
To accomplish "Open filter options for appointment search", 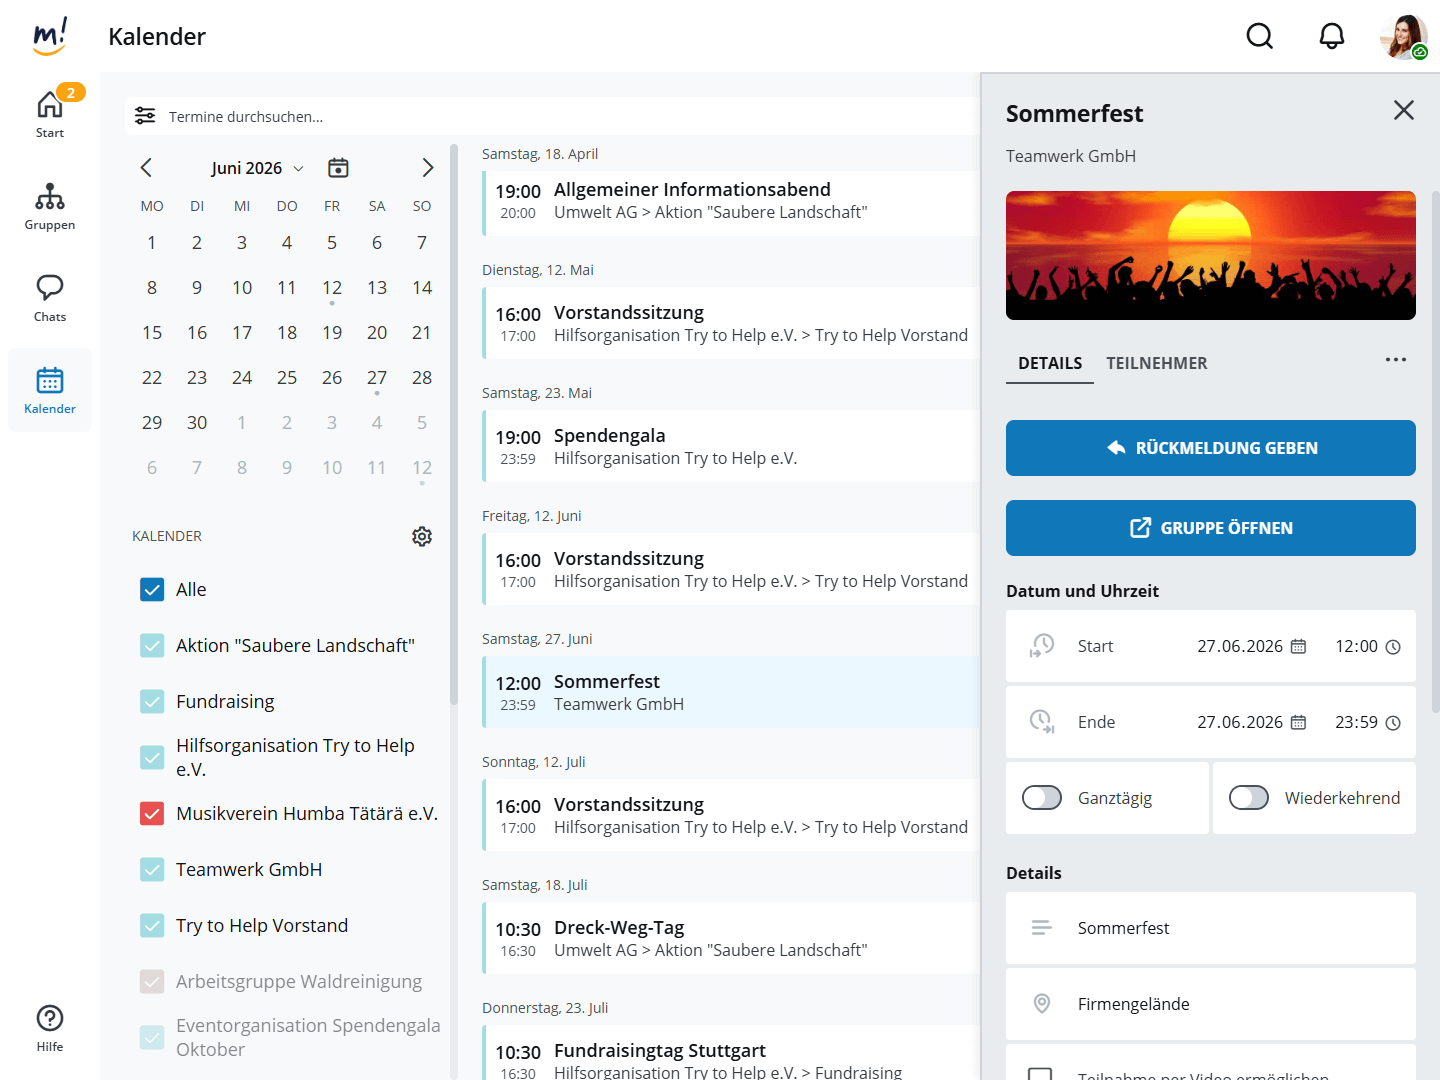I will tap(145, 116).
